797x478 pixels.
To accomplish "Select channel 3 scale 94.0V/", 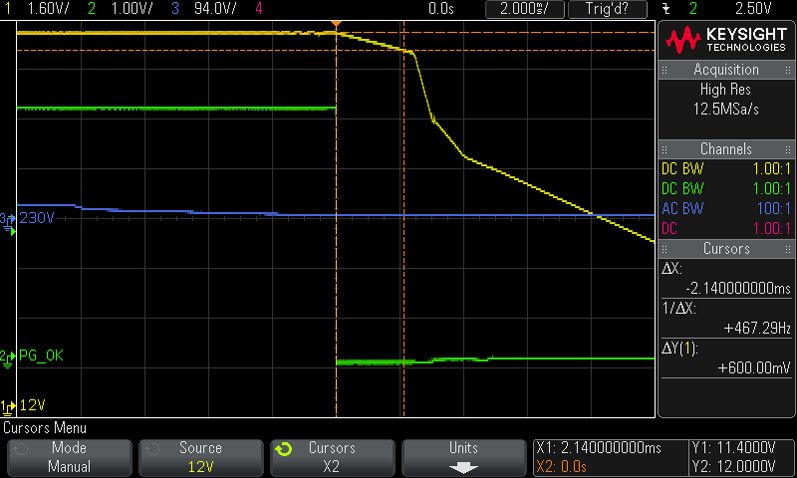I will coord(215,9).
